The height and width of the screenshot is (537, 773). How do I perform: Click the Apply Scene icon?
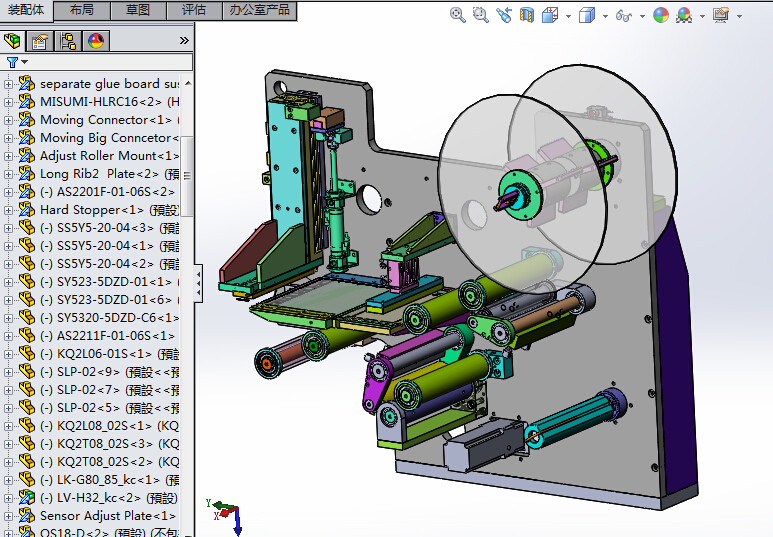point(684,15)
